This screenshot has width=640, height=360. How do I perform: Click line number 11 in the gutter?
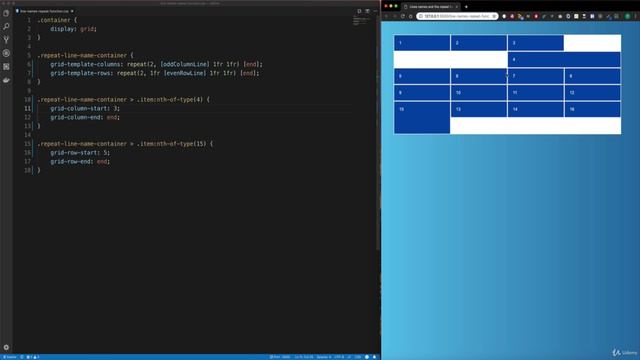27,109
